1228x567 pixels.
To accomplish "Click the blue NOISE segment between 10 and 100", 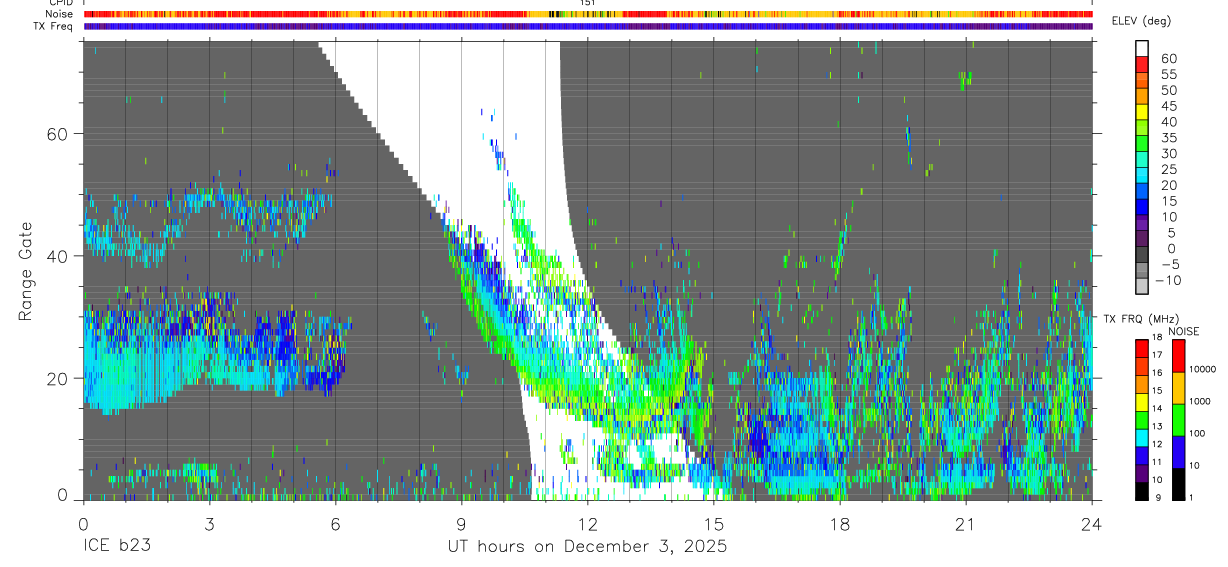I will [1178, 451].
